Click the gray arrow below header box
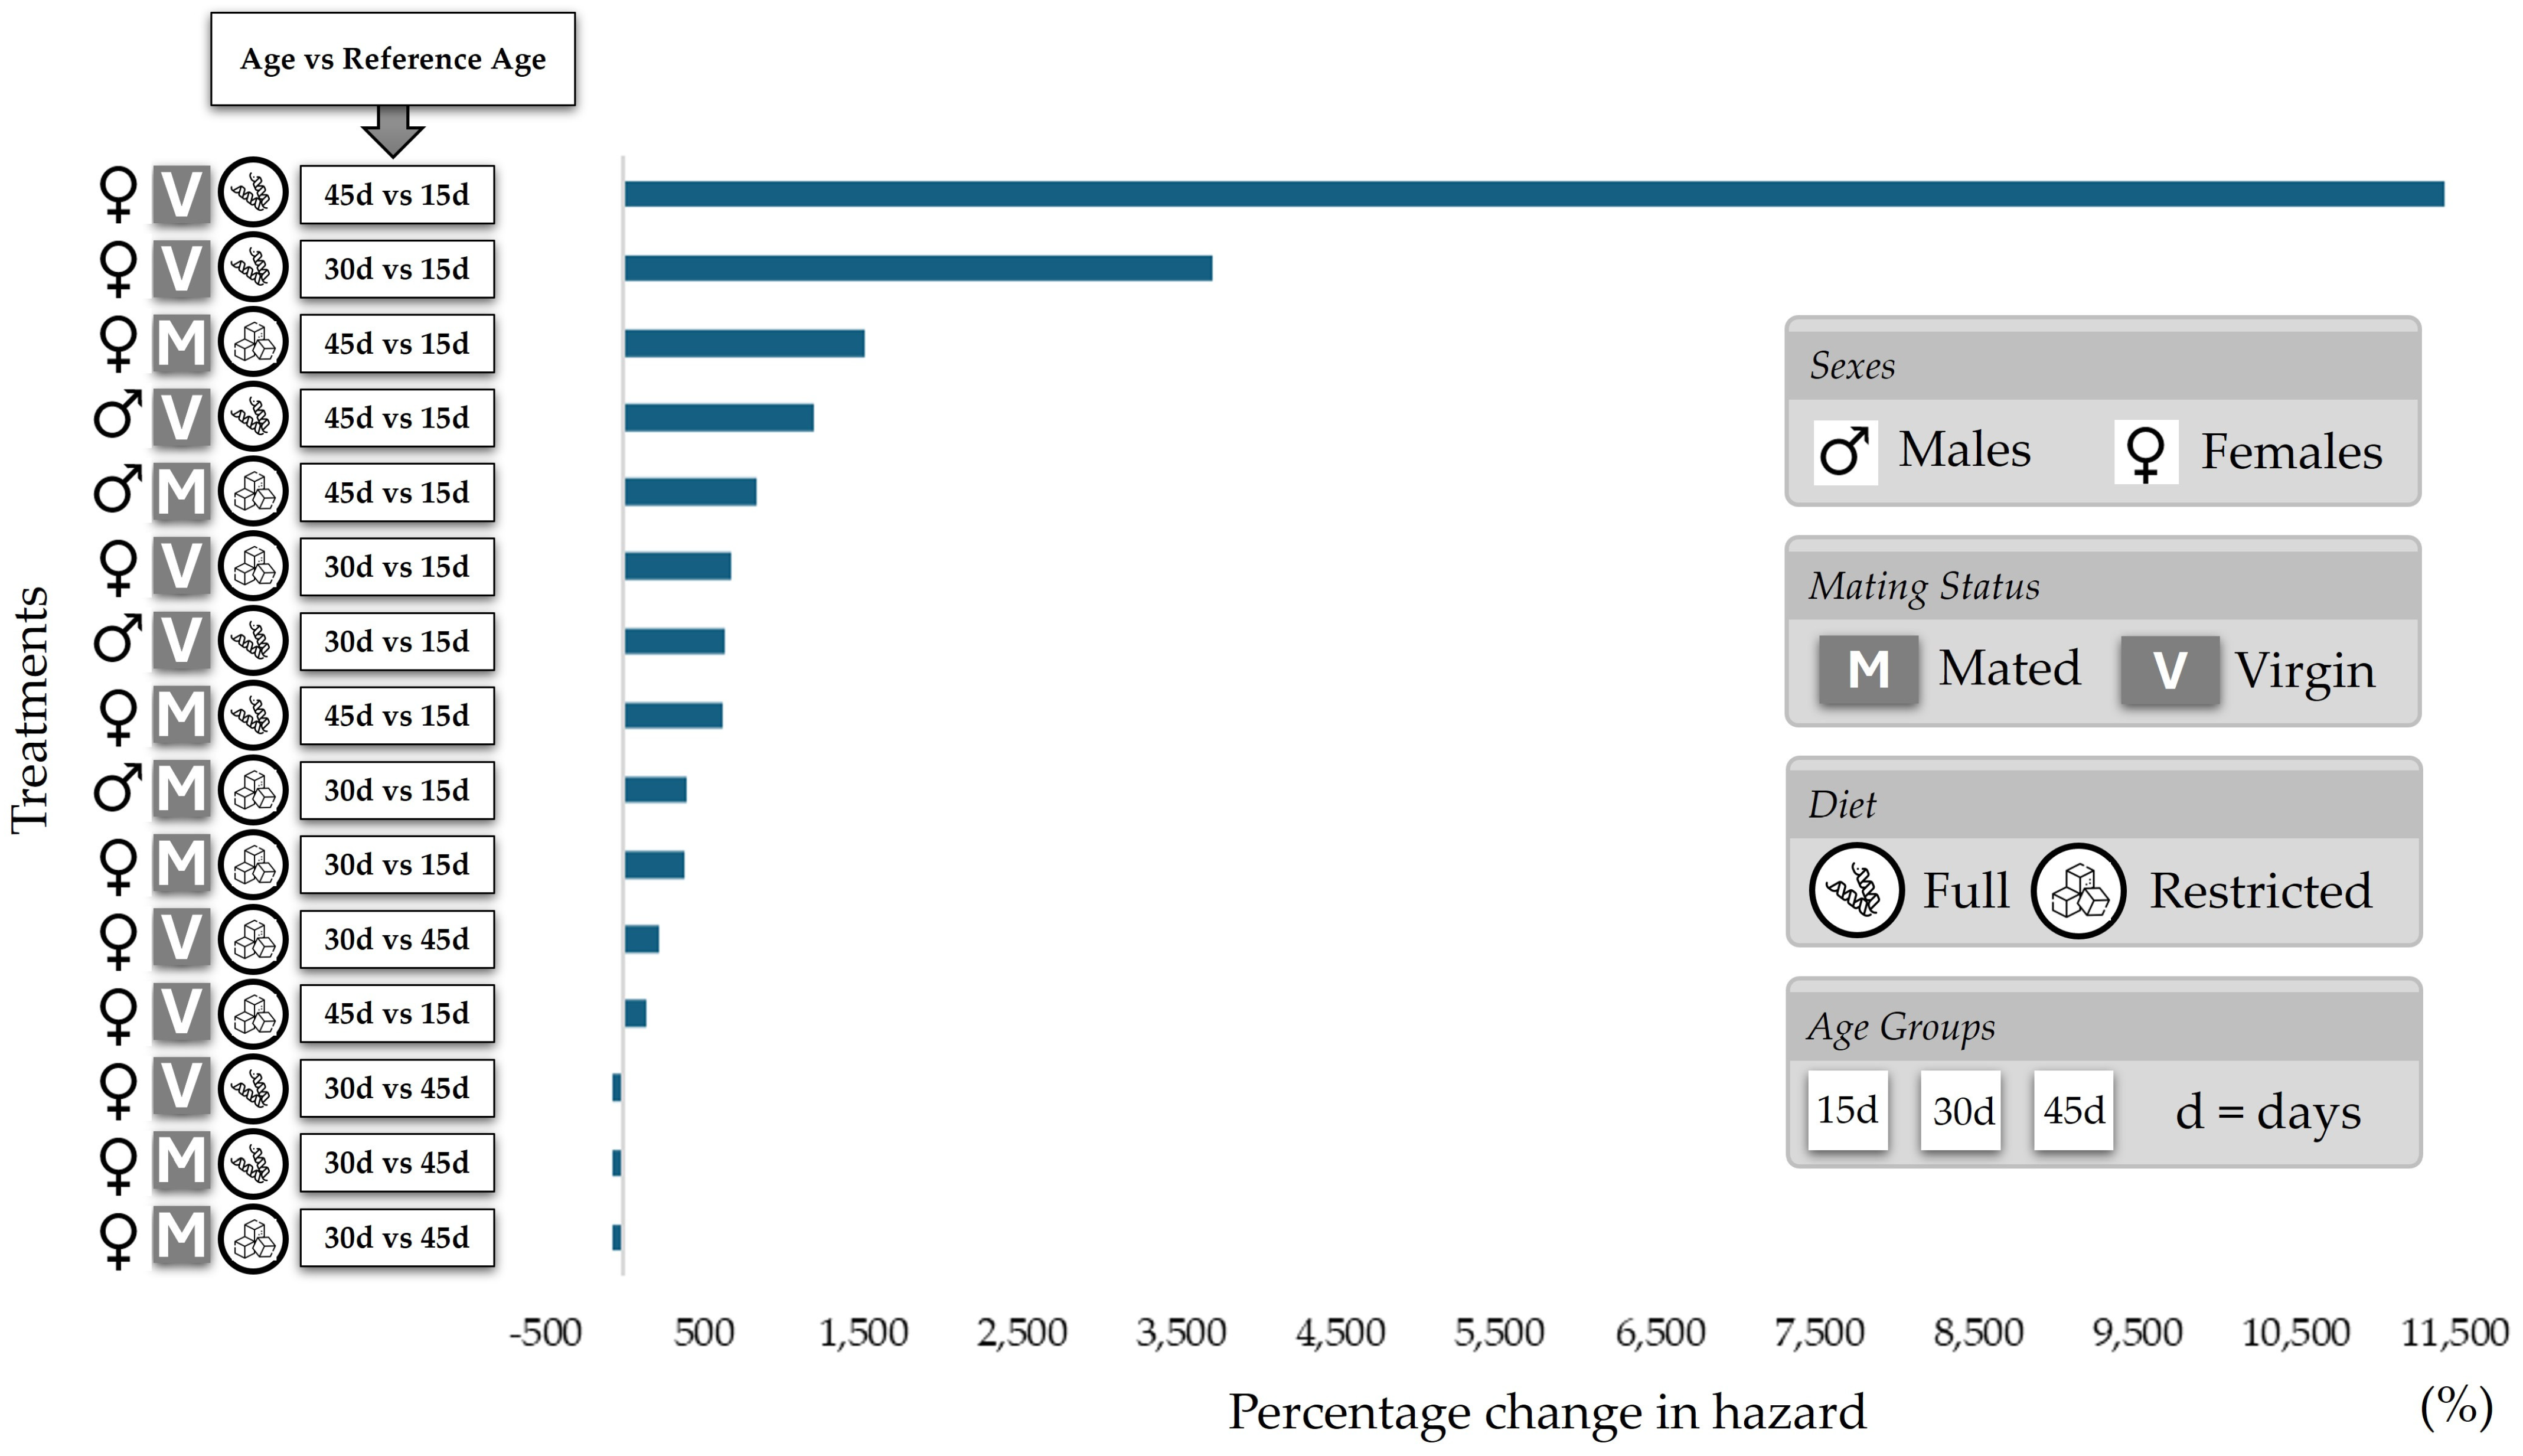This screenshot has height=1456, width=2523. [x=393, y=132]
